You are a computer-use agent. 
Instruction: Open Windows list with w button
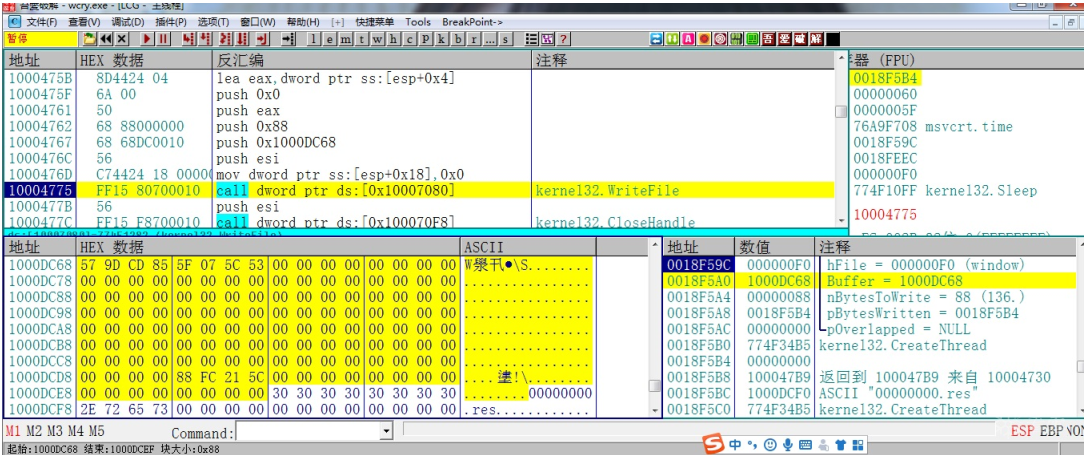[x=377, y=39]
